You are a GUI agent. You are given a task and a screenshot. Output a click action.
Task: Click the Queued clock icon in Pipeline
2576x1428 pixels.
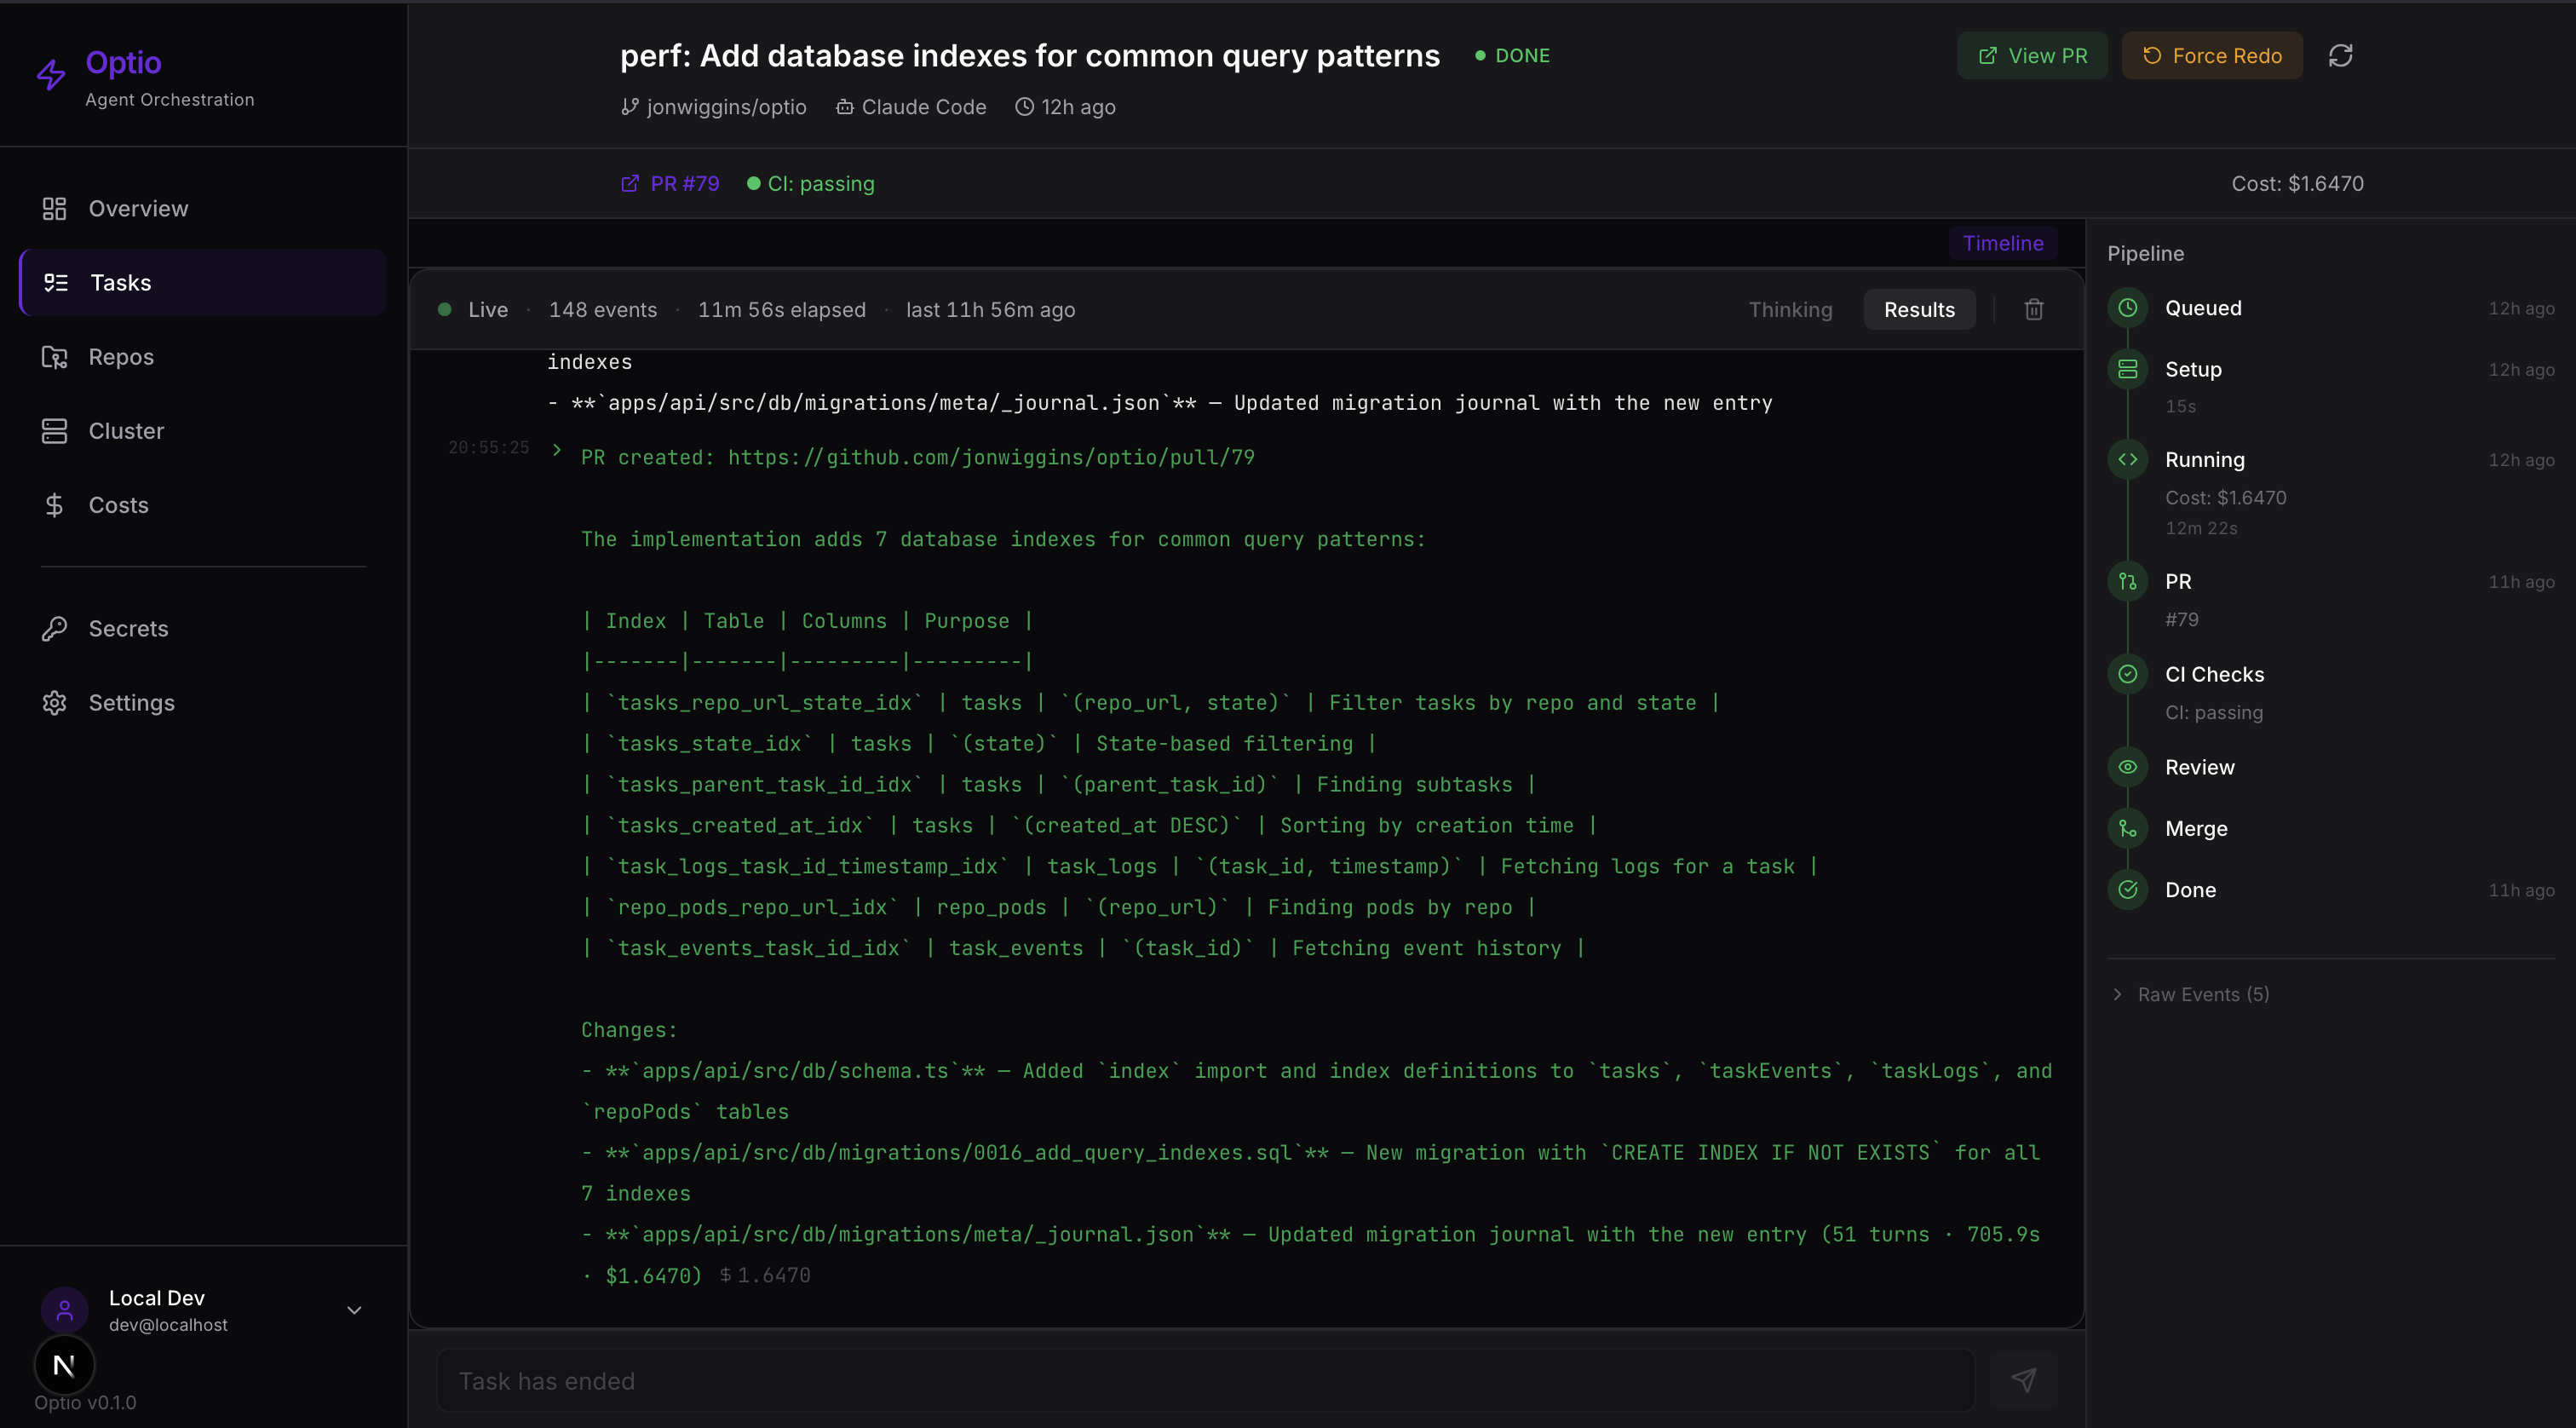click(2127, 308)
